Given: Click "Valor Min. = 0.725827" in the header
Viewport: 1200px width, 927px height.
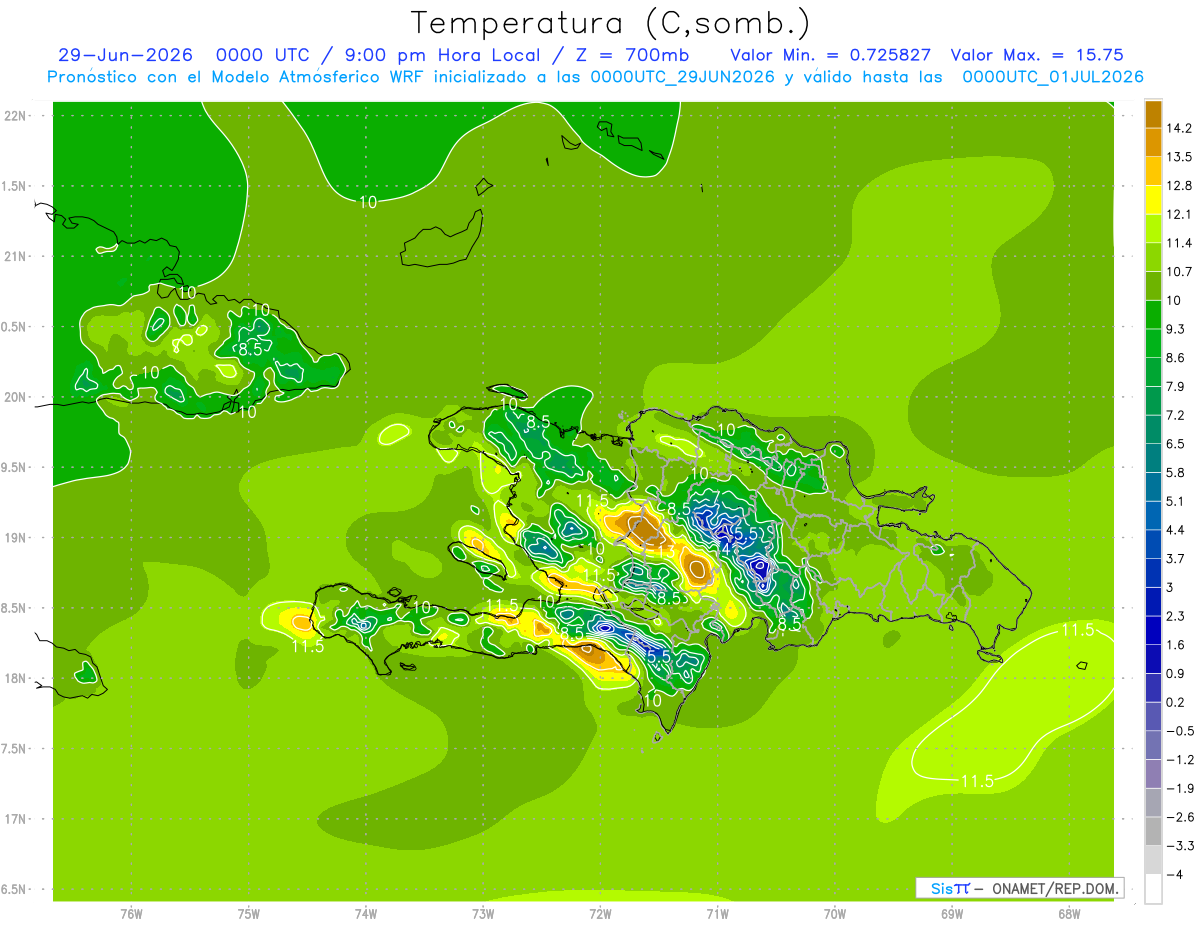Looking at the screenshot, I should [x=832, y=55].
